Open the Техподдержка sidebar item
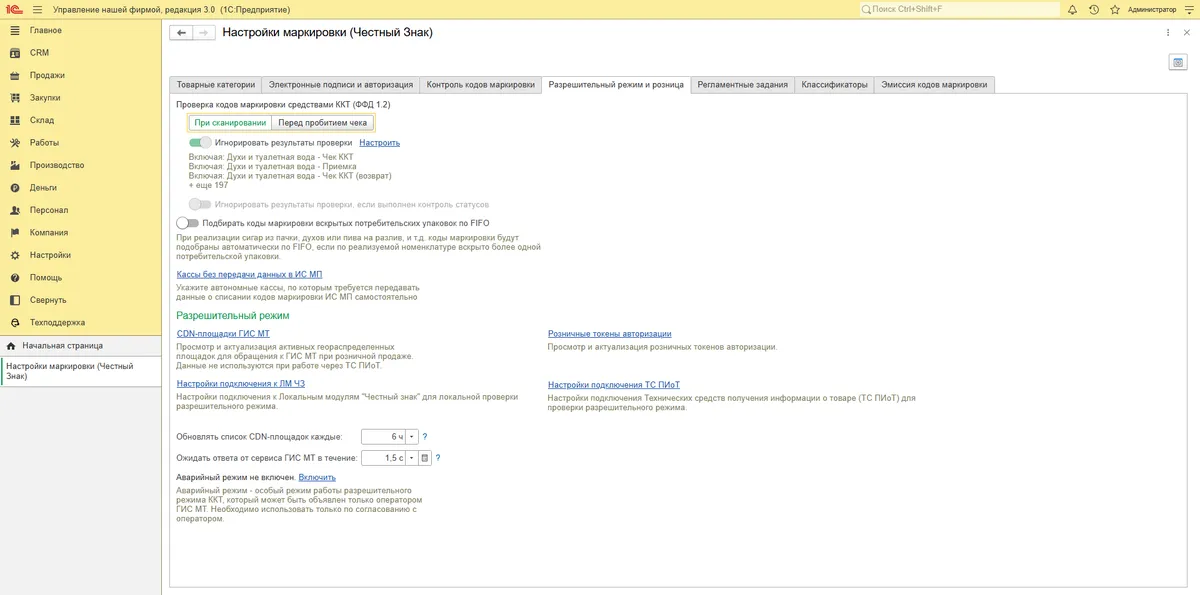This screenshot has height=595, width=1200. 80,322
